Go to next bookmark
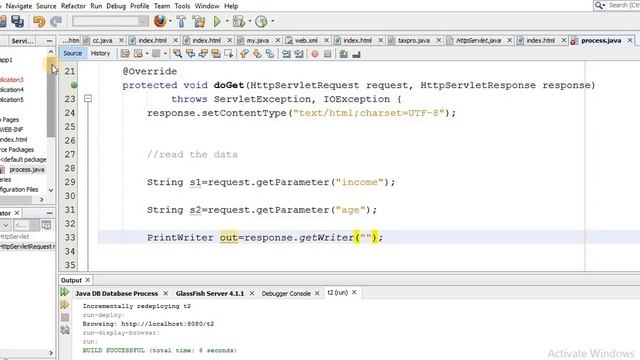 coord(257,53)
